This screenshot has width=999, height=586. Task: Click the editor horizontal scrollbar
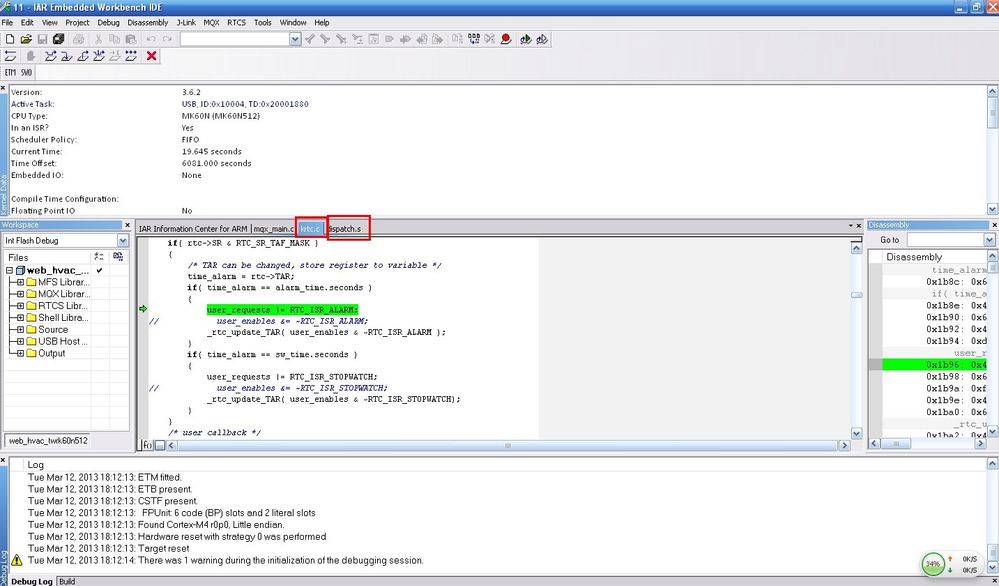tap(508, 445)
